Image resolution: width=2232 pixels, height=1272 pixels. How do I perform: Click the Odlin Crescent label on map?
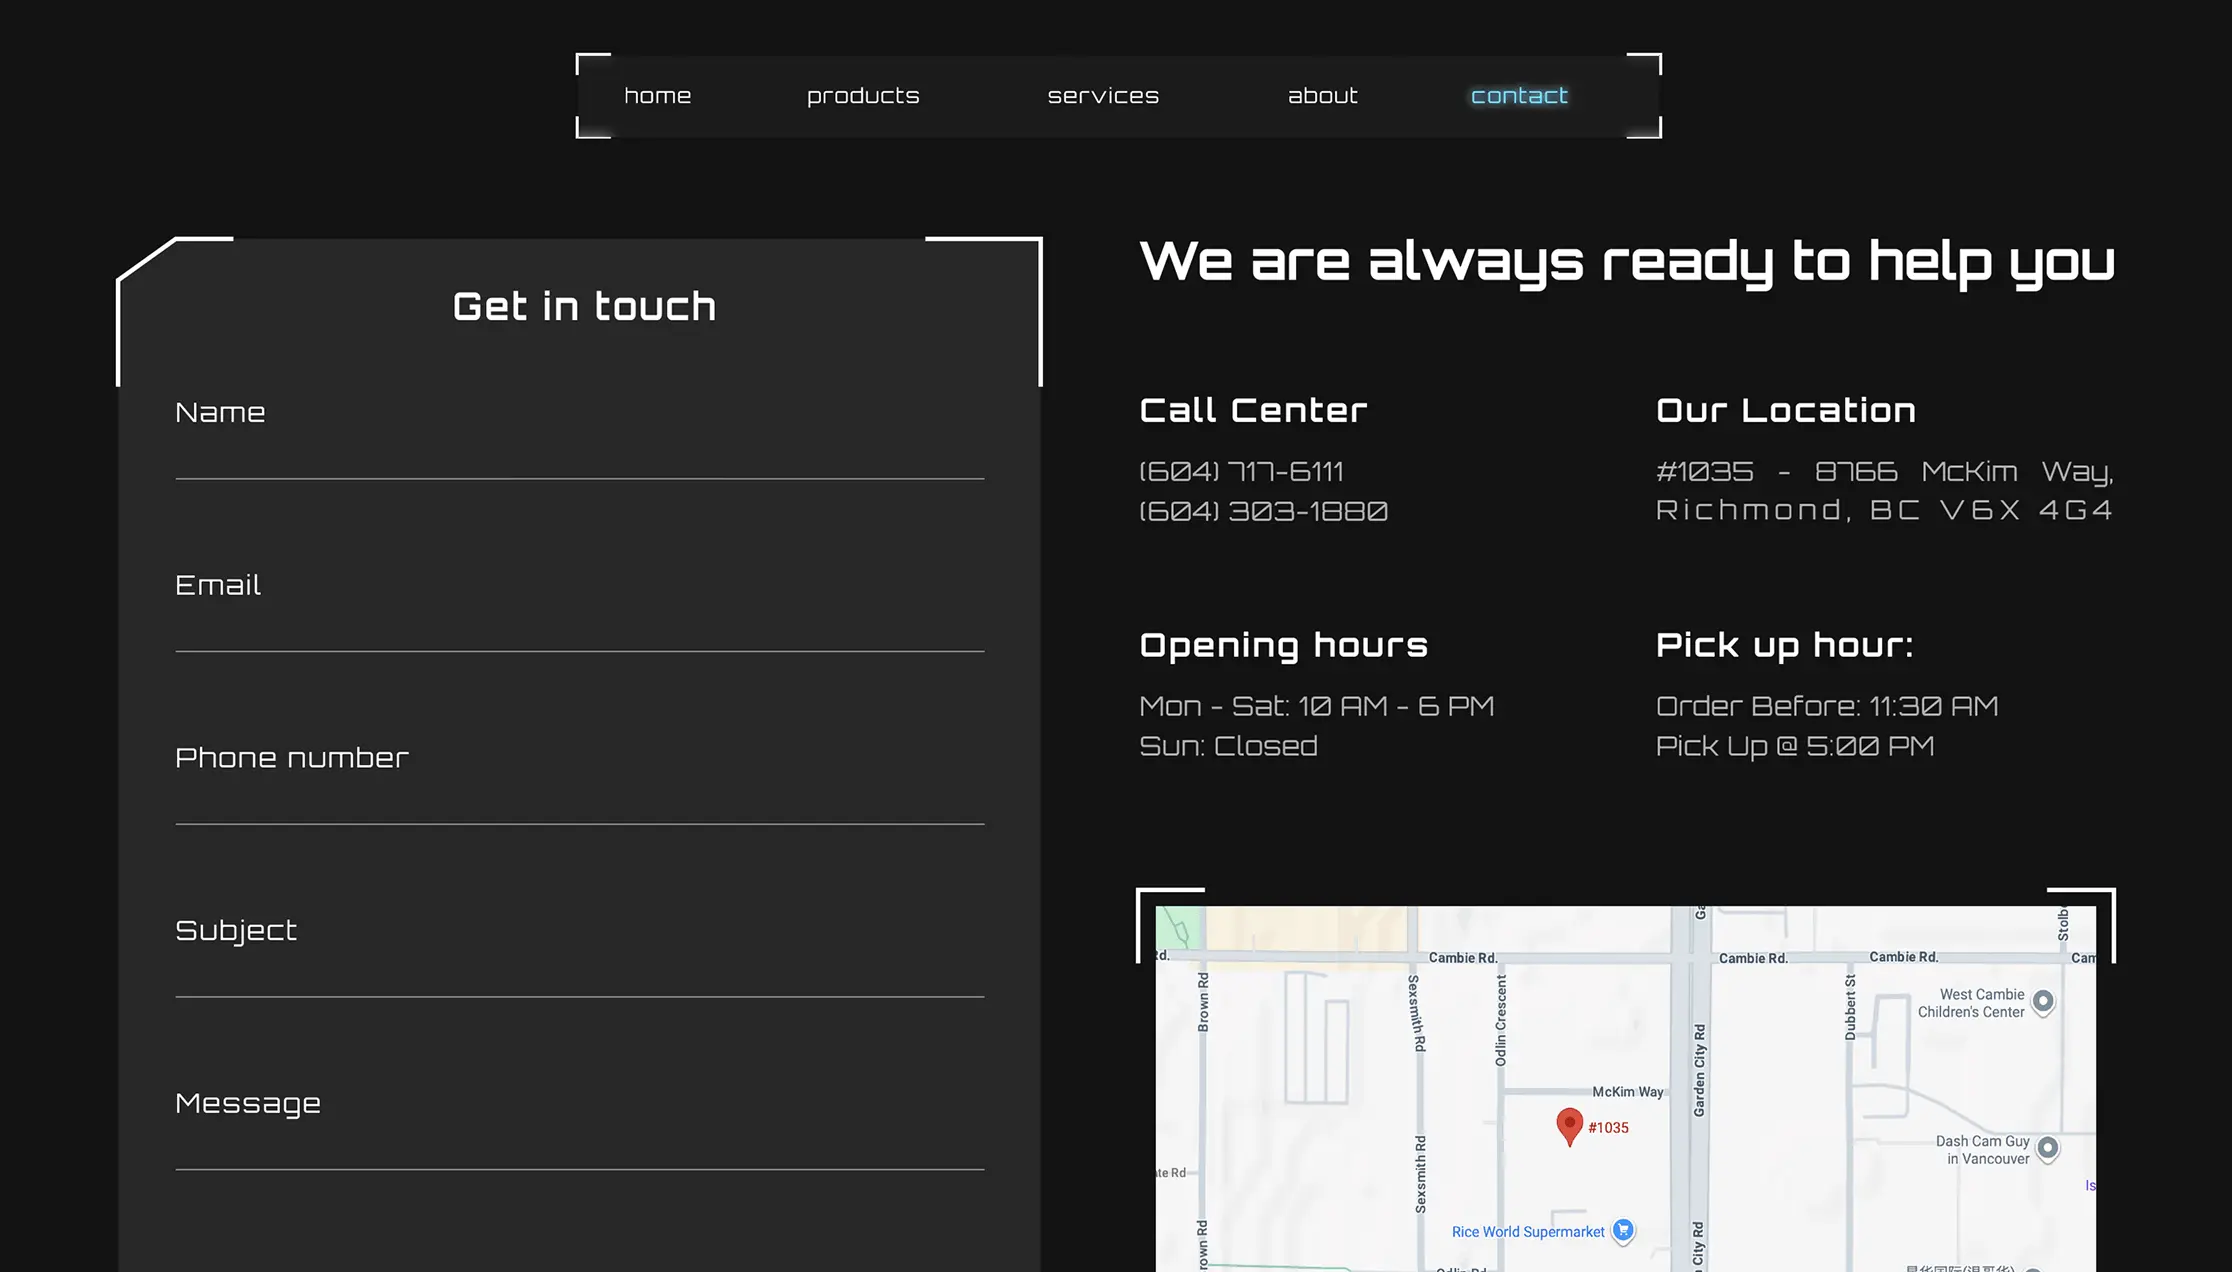1500,1021
